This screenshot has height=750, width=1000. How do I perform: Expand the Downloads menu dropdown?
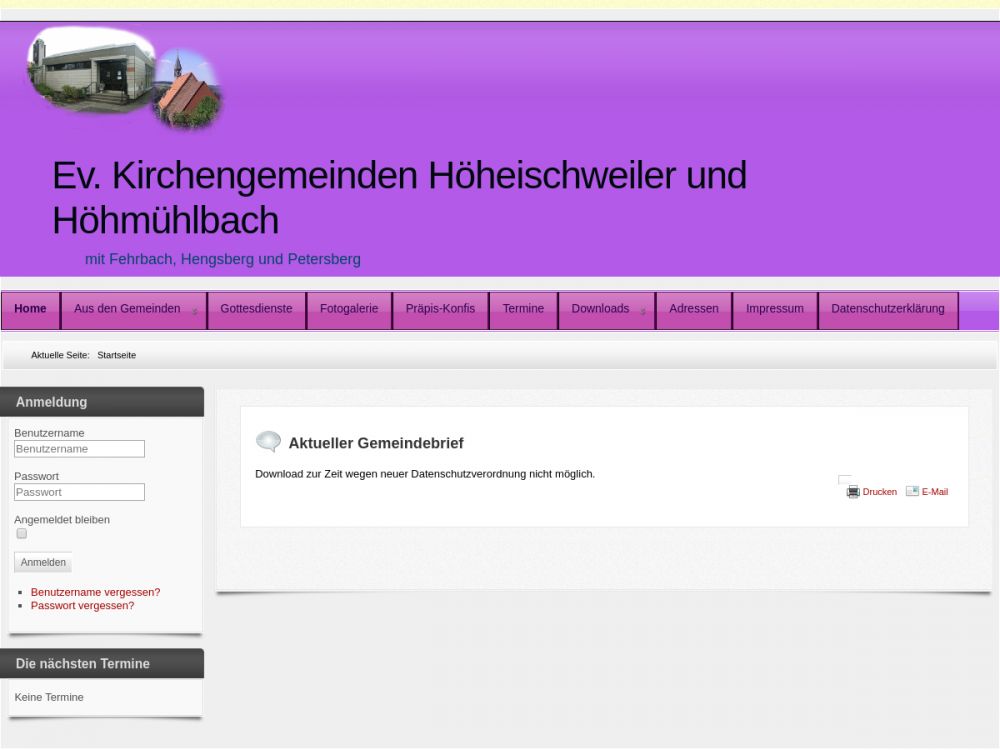point(606,309)
